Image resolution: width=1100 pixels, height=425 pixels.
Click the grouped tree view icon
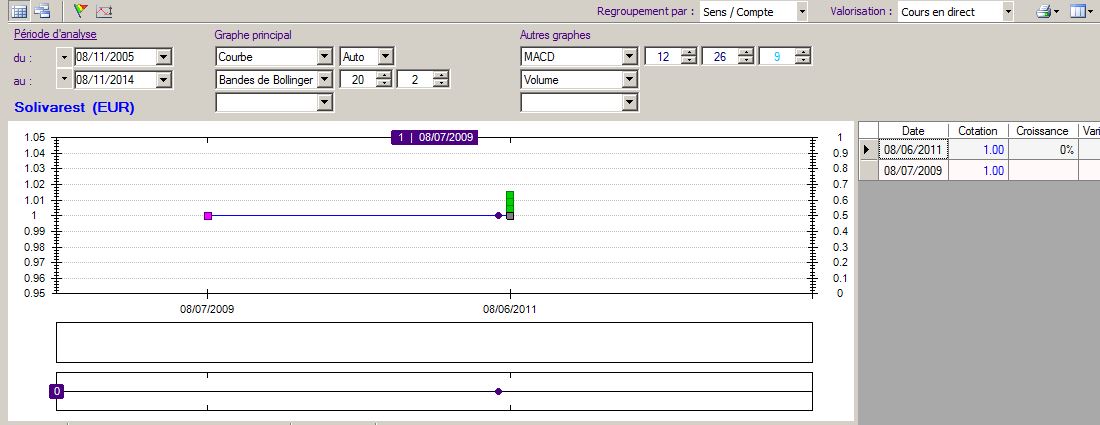click(x=42, y=12)
